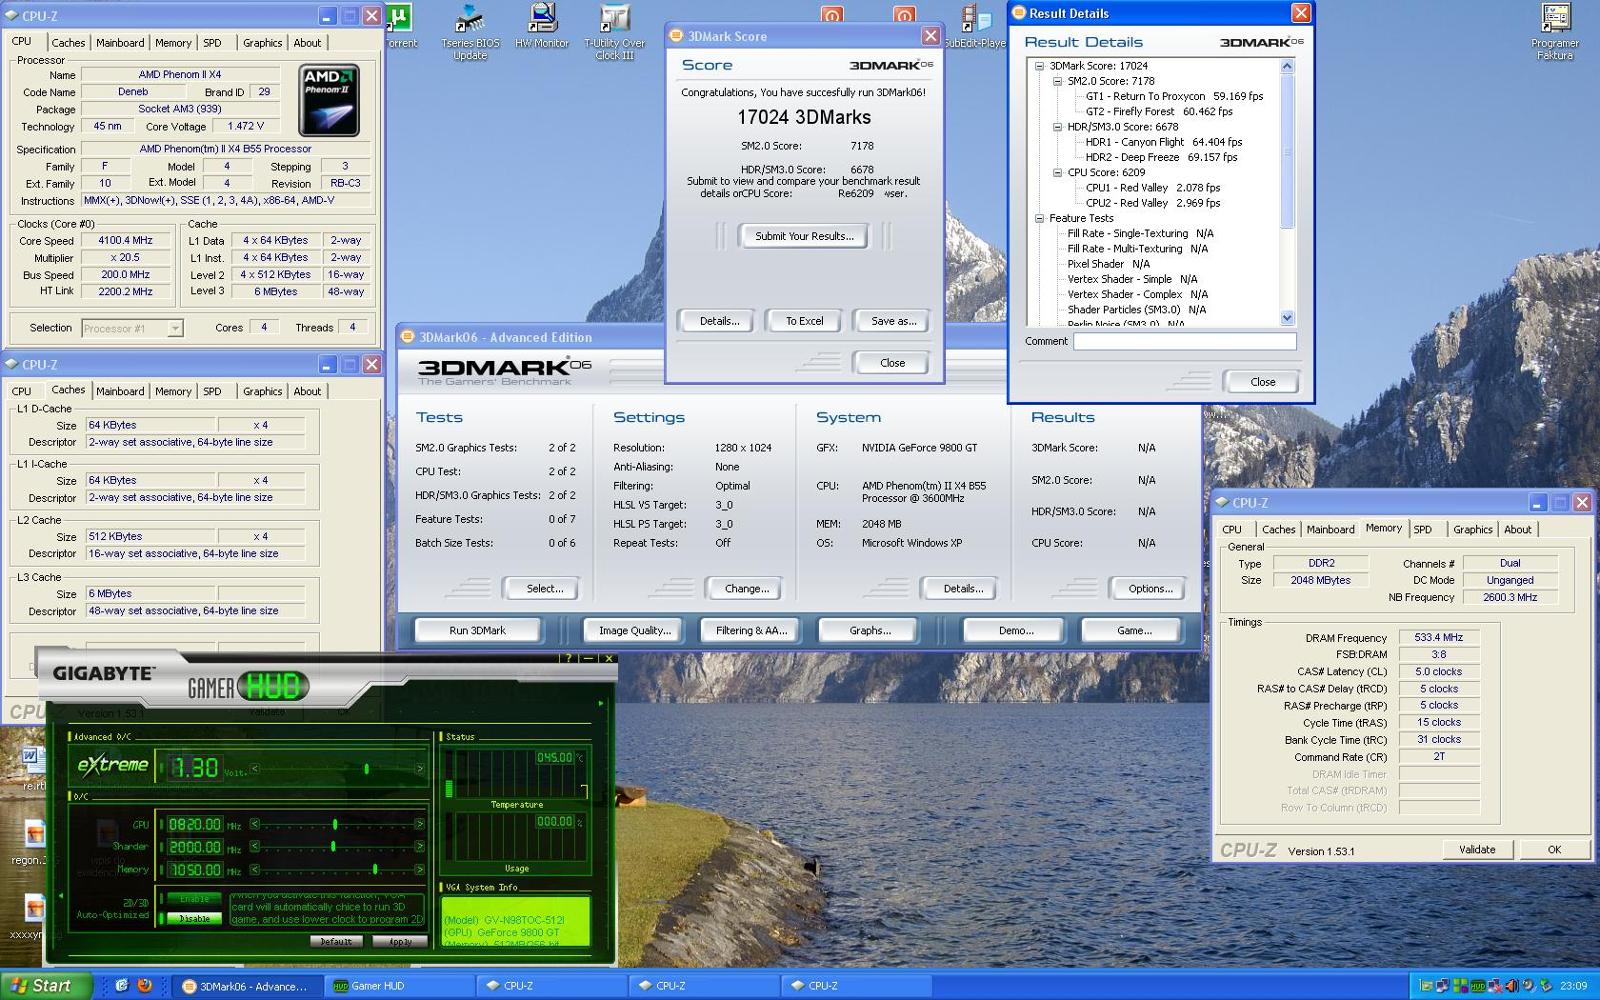The height and width of the screenshot is (1000, 1600).
Task: Click the Result Details scroll-down arrow
Action: (x=1287, y=318)
